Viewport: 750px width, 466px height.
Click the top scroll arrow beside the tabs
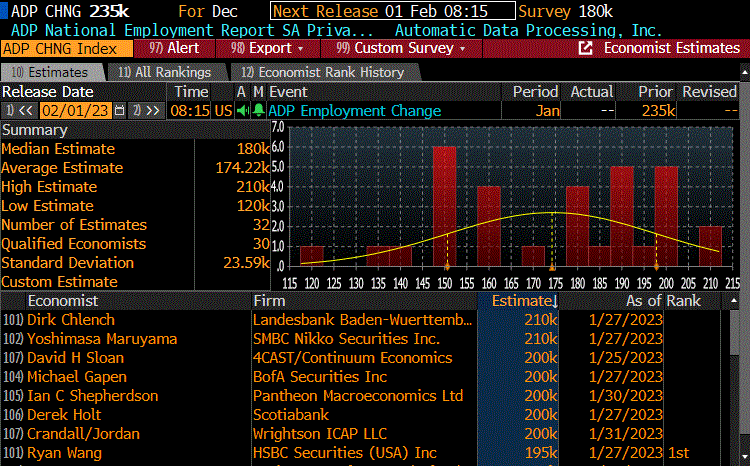pos(745,72)
